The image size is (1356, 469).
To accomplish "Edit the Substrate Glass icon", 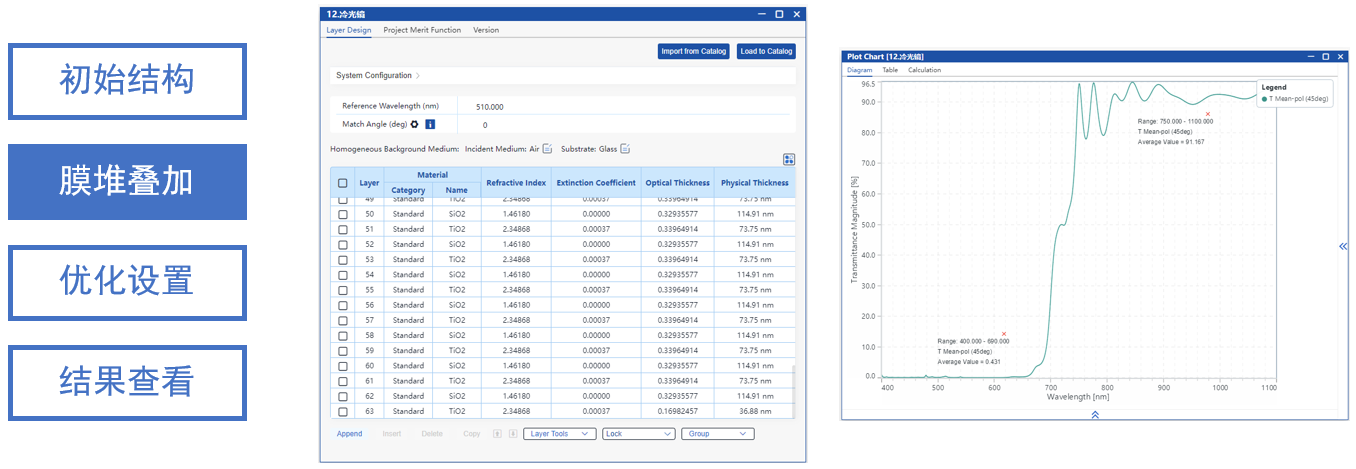I will (625, 149).
